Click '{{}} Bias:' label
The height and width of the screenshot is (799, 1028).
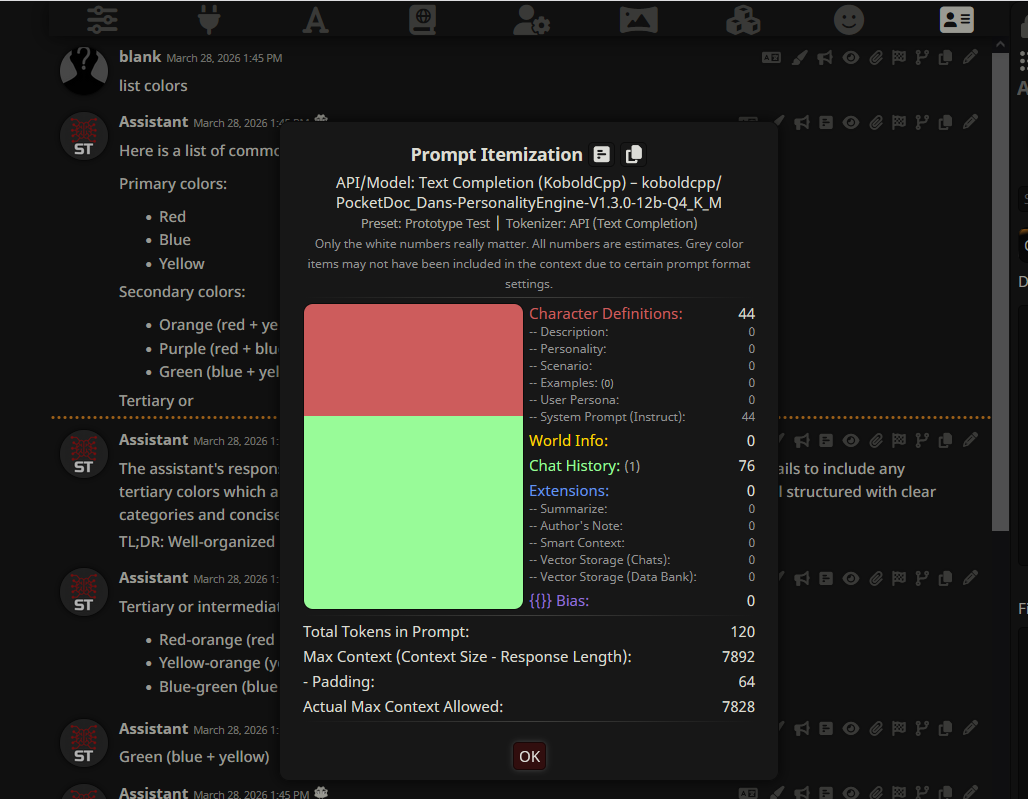(559, 601)
